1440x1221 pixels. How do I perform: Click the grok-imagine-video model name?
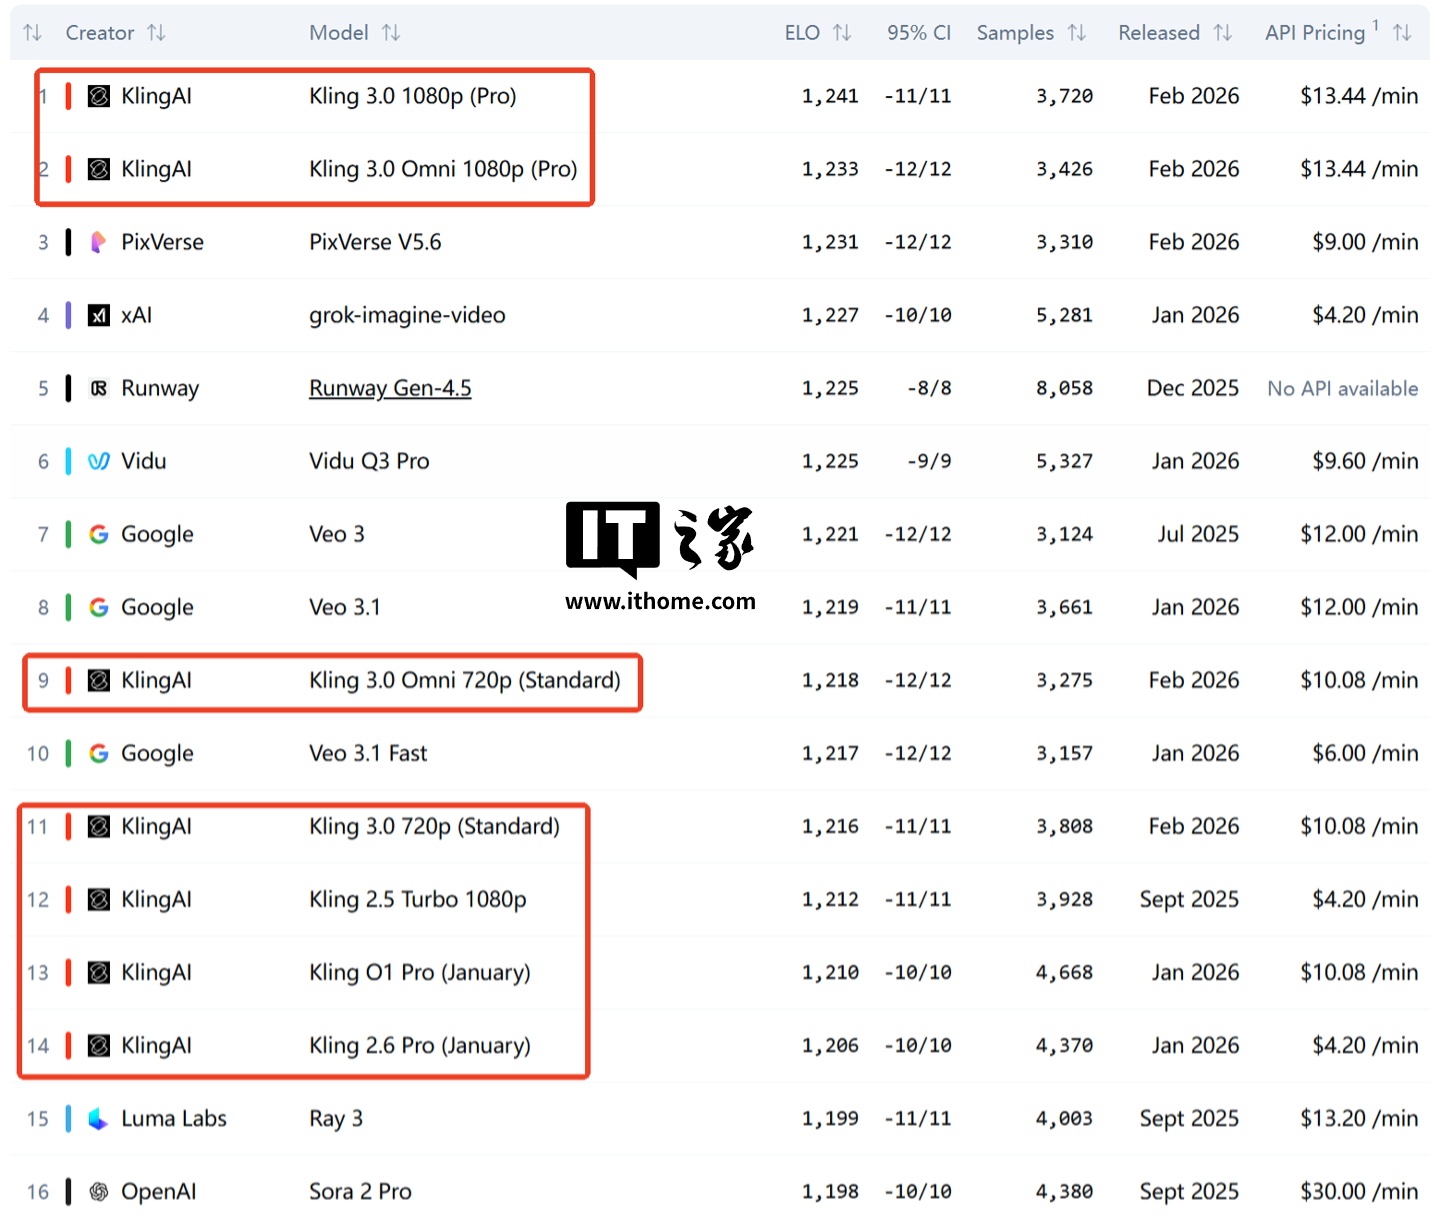(x=407, y=315)
